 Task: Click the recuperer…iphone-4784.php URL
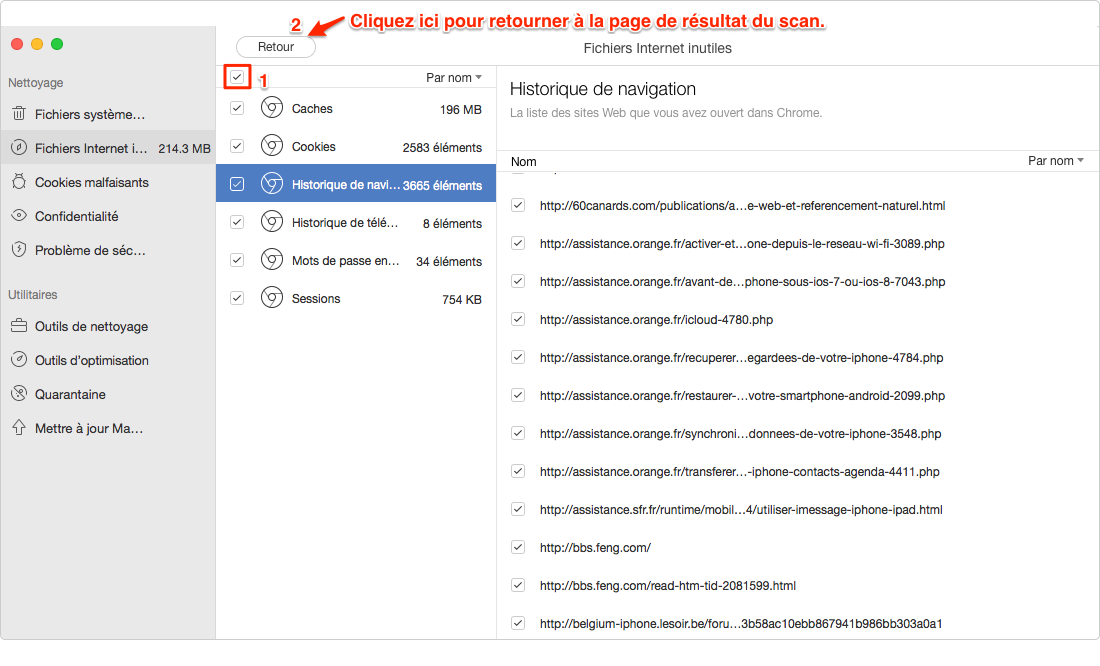pos(741,357)
